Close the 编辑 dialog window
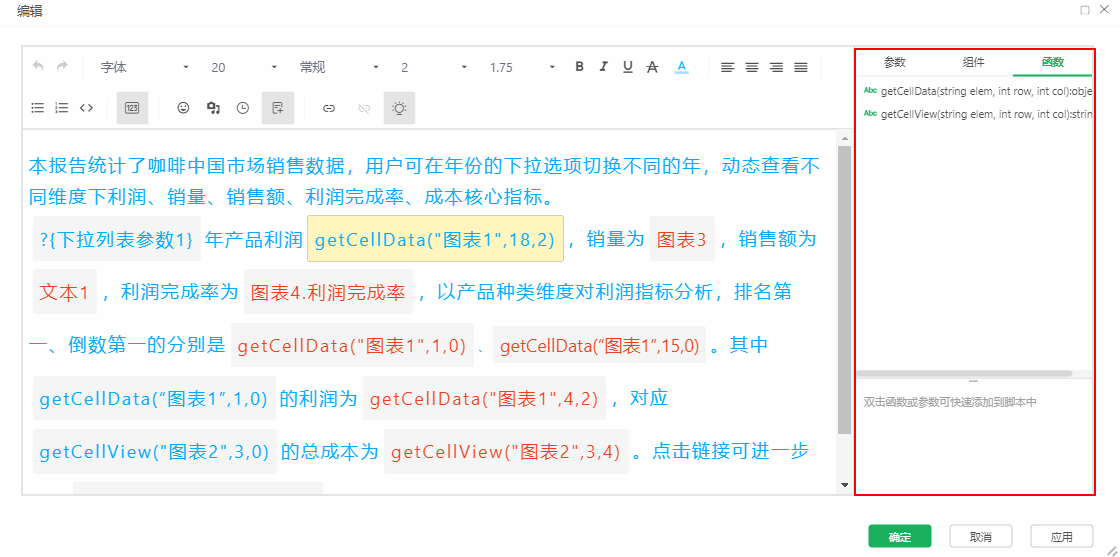Image resolution: width=1120 pixels, height=557 pixels. point(1106,10)
